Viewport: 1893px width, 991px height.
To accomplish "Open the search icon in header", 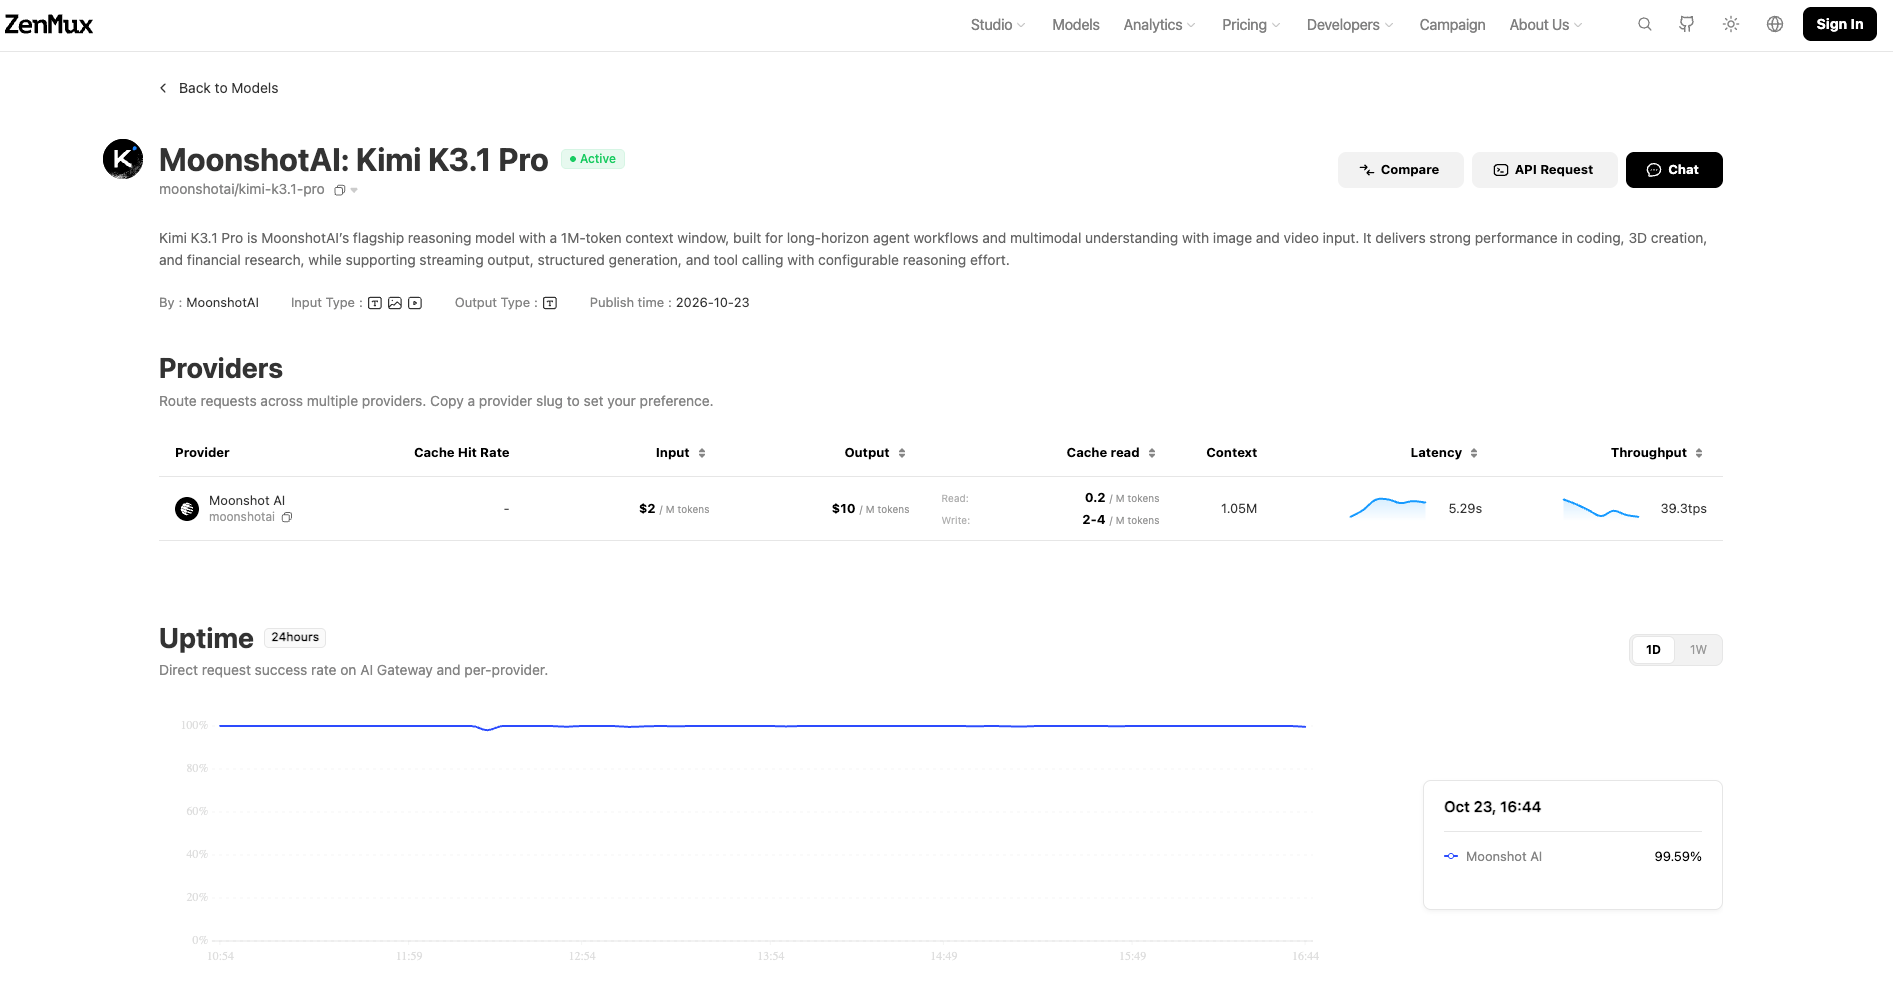I will pos(1644,24).
